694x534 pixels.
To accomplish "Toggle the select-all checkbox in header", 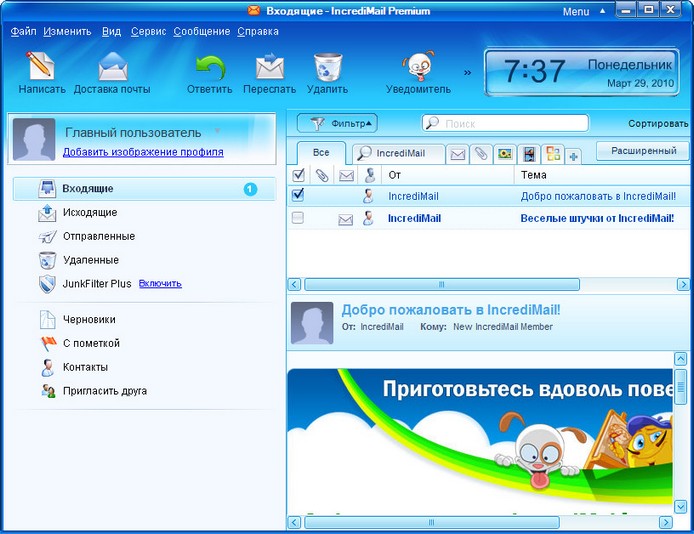I will tap(298, 175).
